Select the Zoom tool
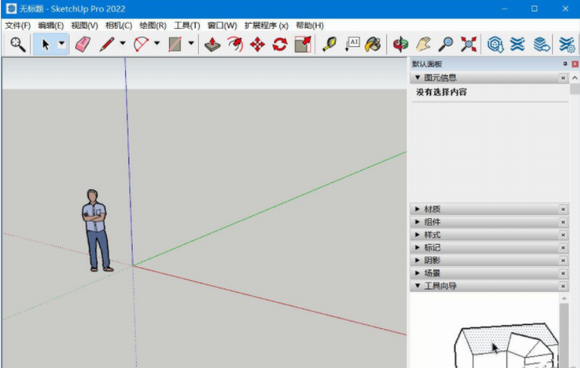Screen dimensions: 580x368 pyautogui.click(x=446, y=44)
